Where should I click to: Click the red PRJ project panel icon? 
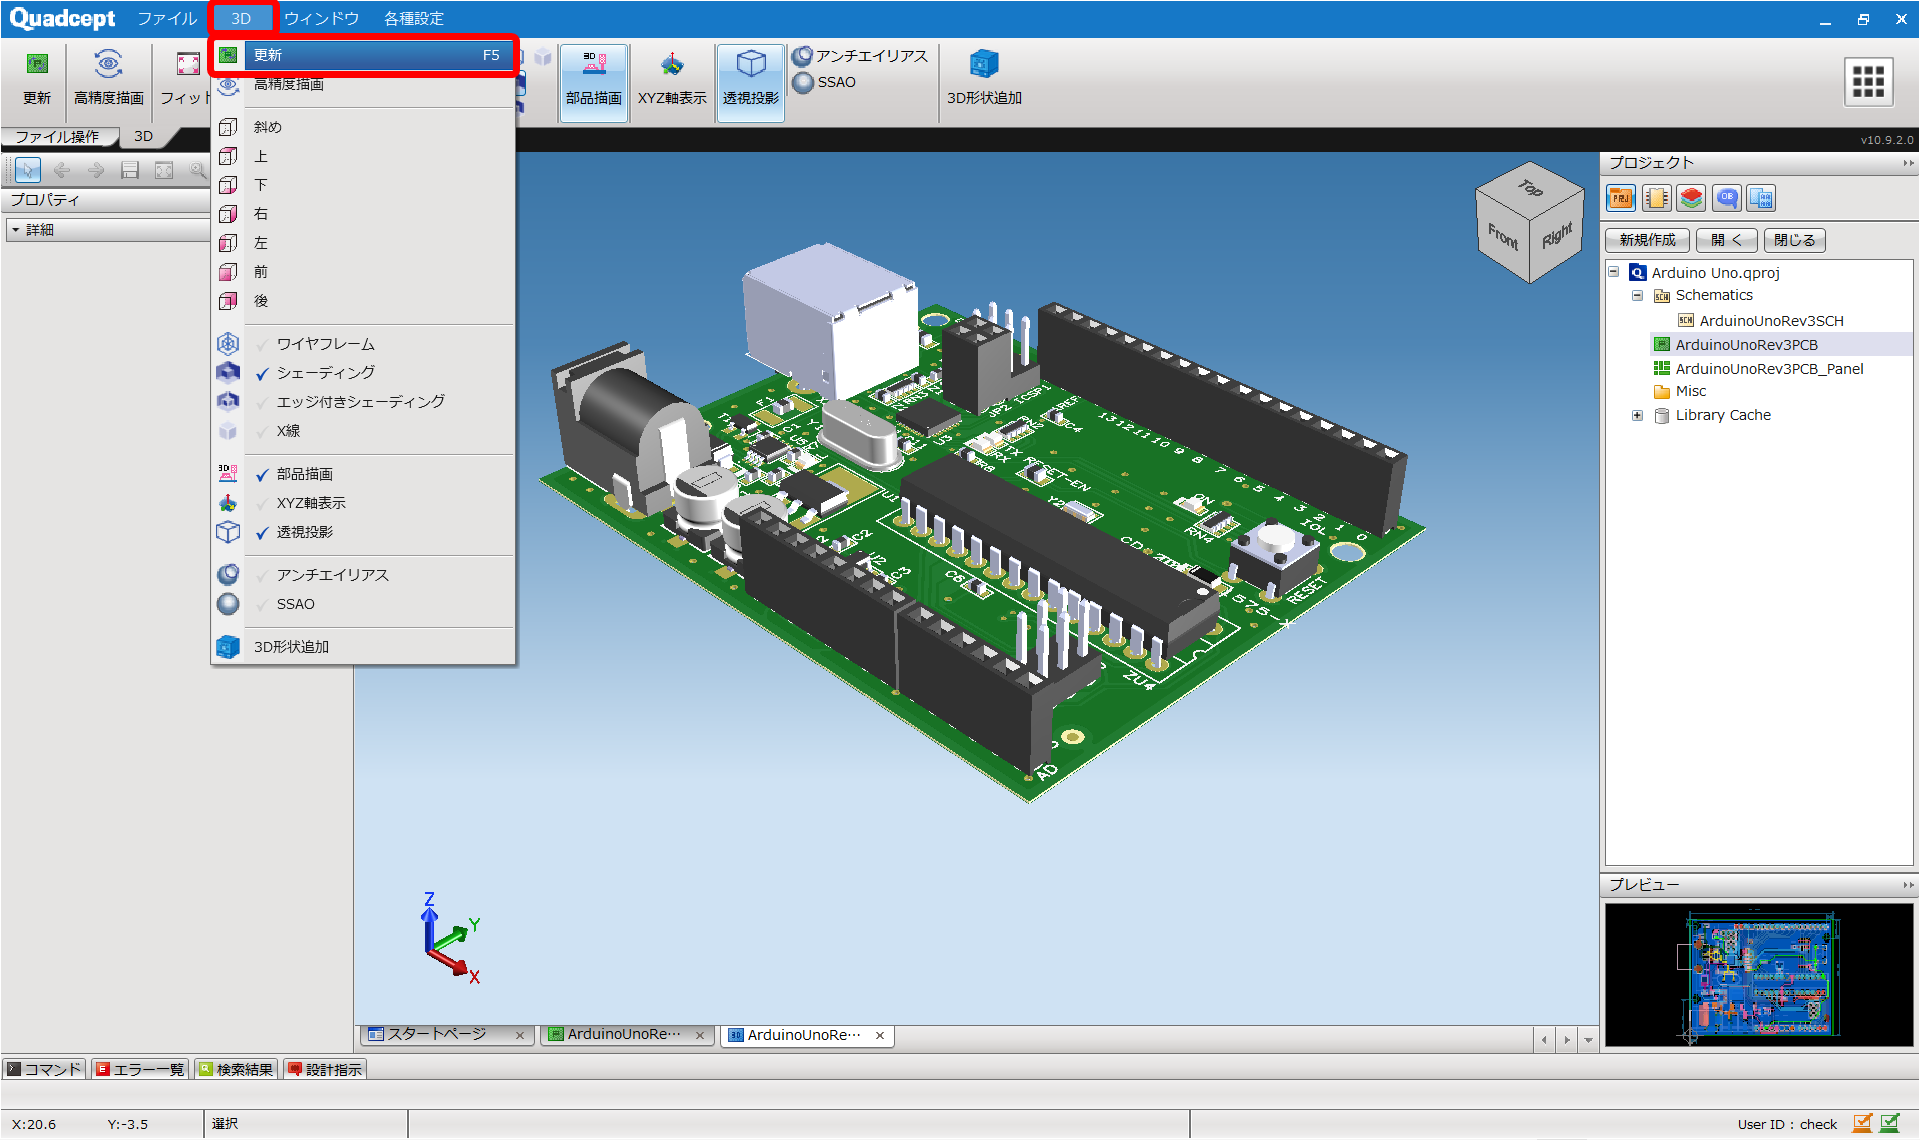[1620, 198]
